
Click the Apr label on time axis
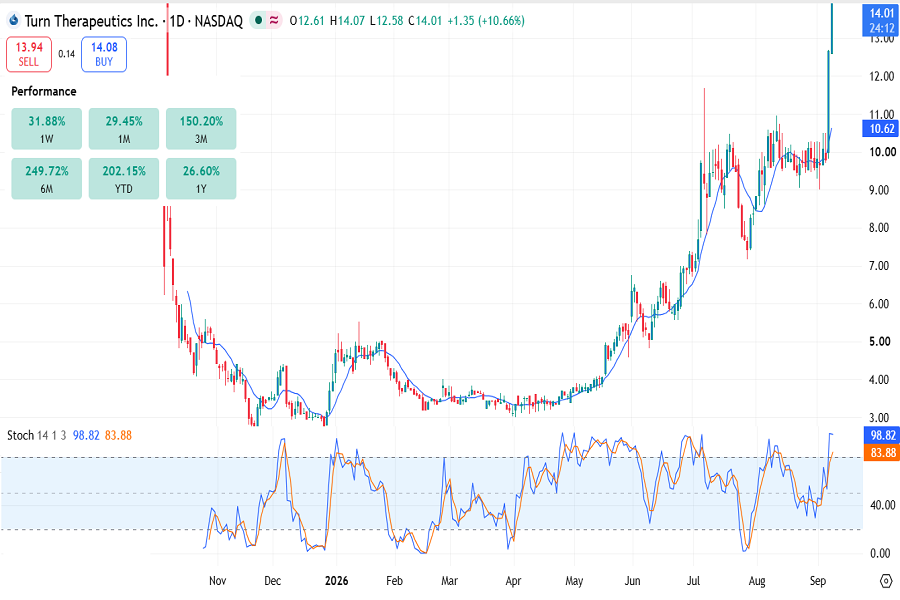[x=513, y=580]
